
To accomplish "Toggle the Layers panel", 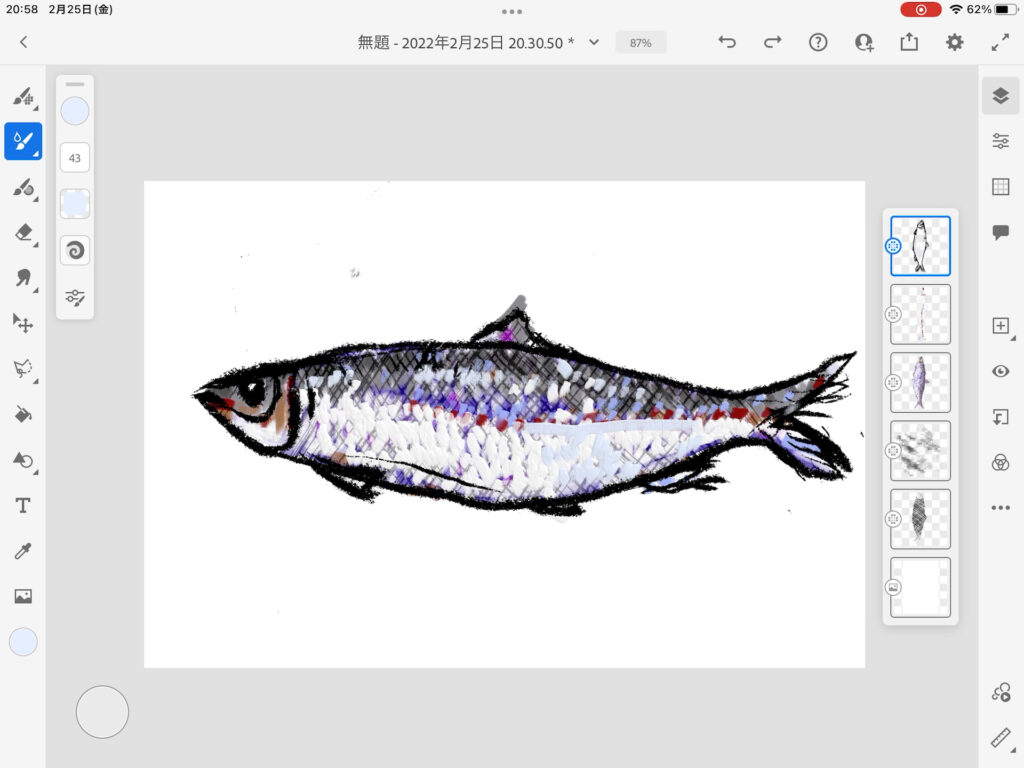I will pyautogui.click(x=1000, y=96).
